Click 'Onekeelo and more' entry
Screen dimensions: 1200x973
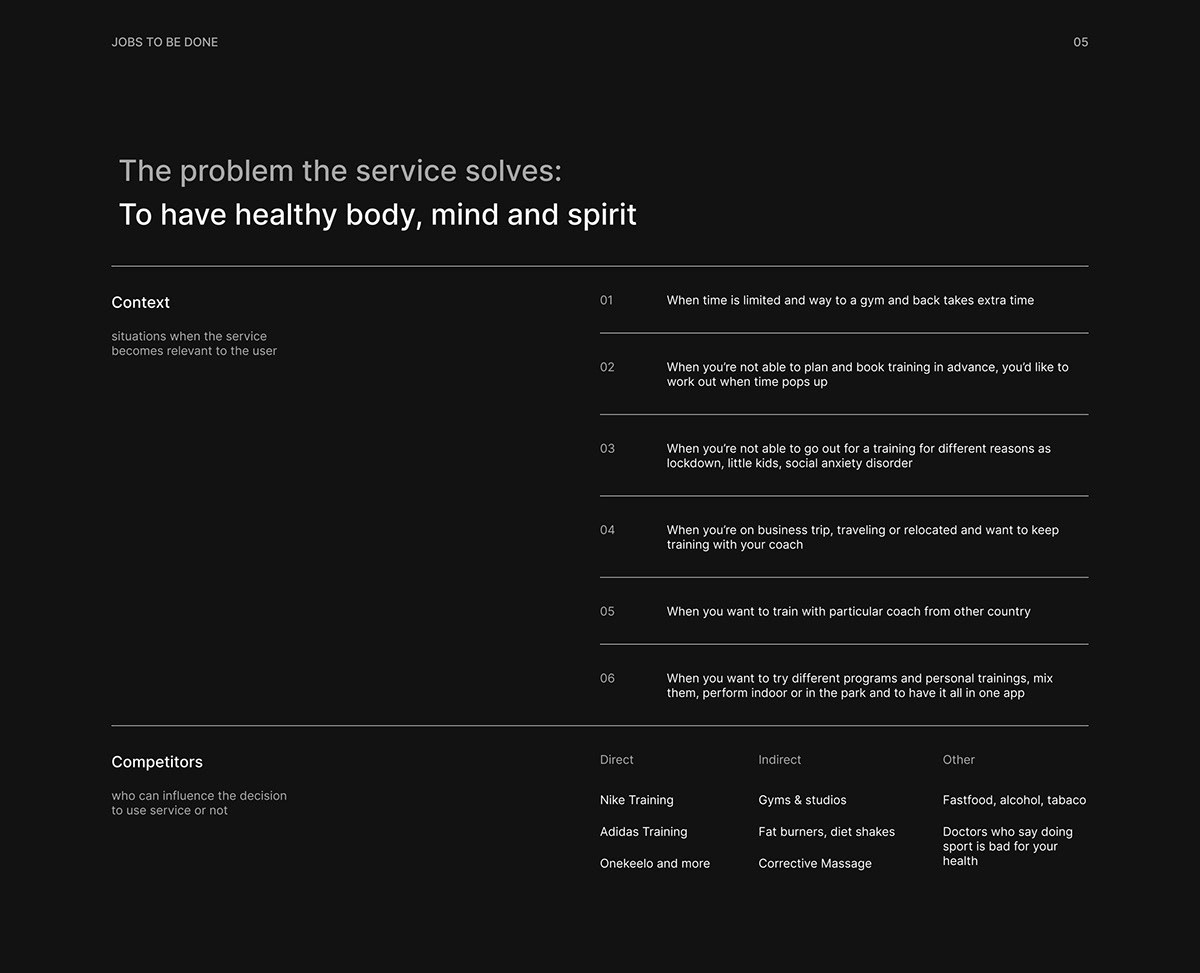click(x=655, y=864)
